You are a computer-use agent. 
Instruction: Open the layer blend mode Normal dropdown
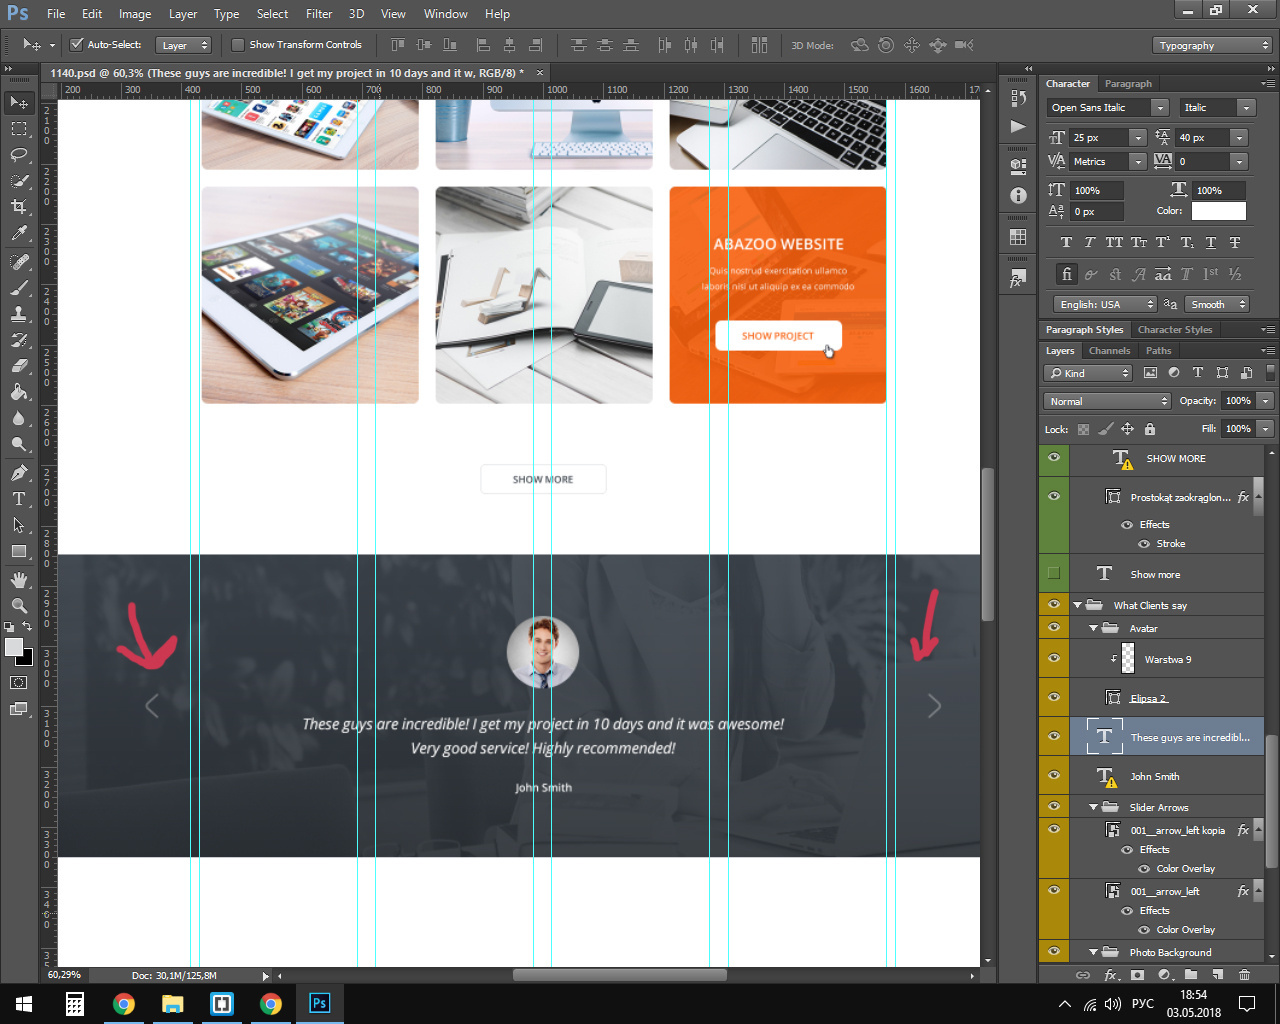(x=1107, y=401)
